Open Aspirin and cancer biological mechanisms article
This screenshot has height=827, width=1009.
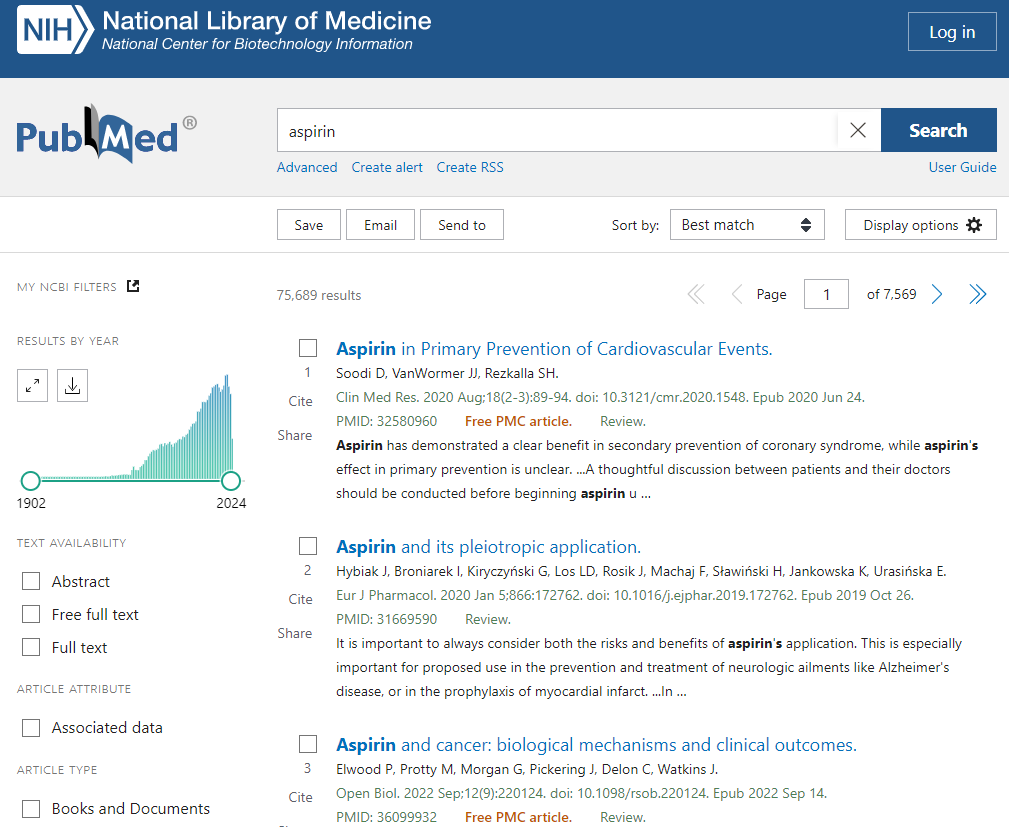(597, 745)
